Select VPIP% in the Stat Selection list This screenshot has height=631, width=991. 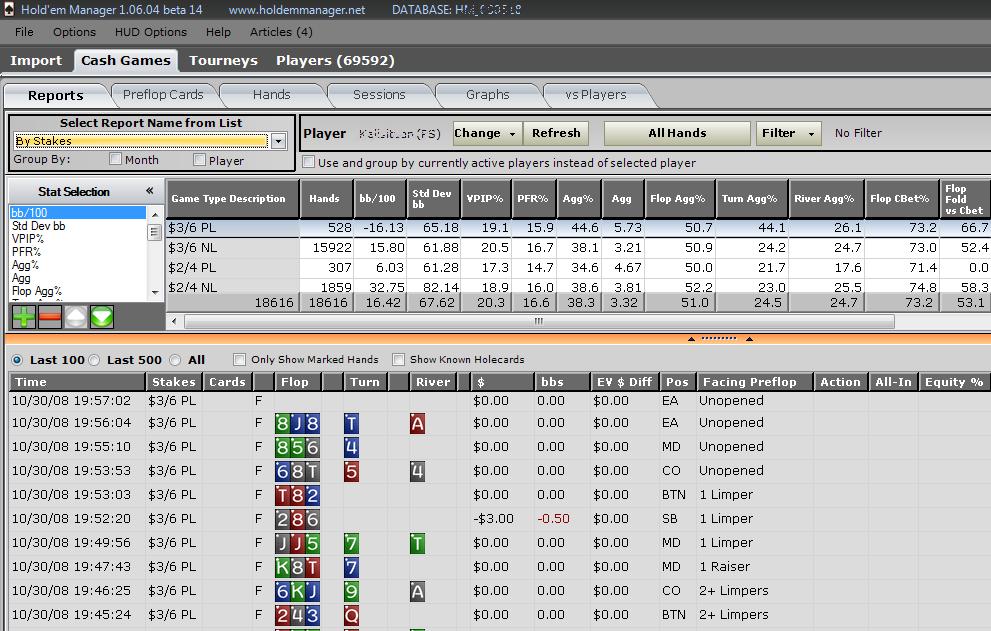[28, 239]
